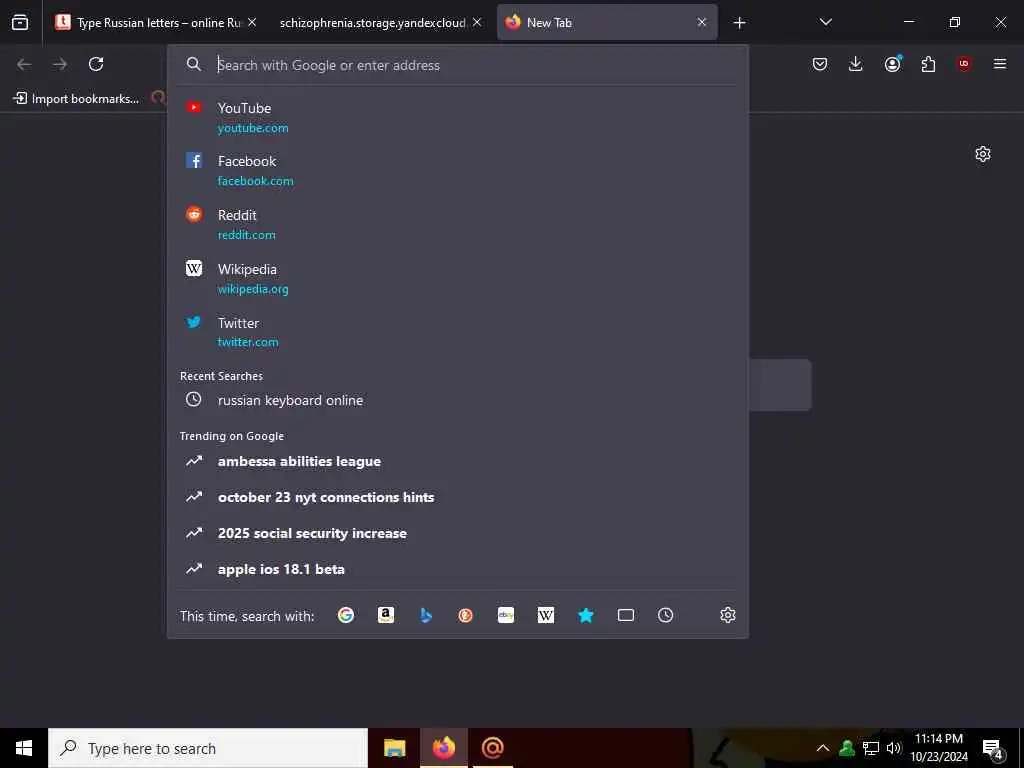This screenshot has height=768, width=1024.
Task: Open the YouTube suggestion
Action: [x=458, y=118]
